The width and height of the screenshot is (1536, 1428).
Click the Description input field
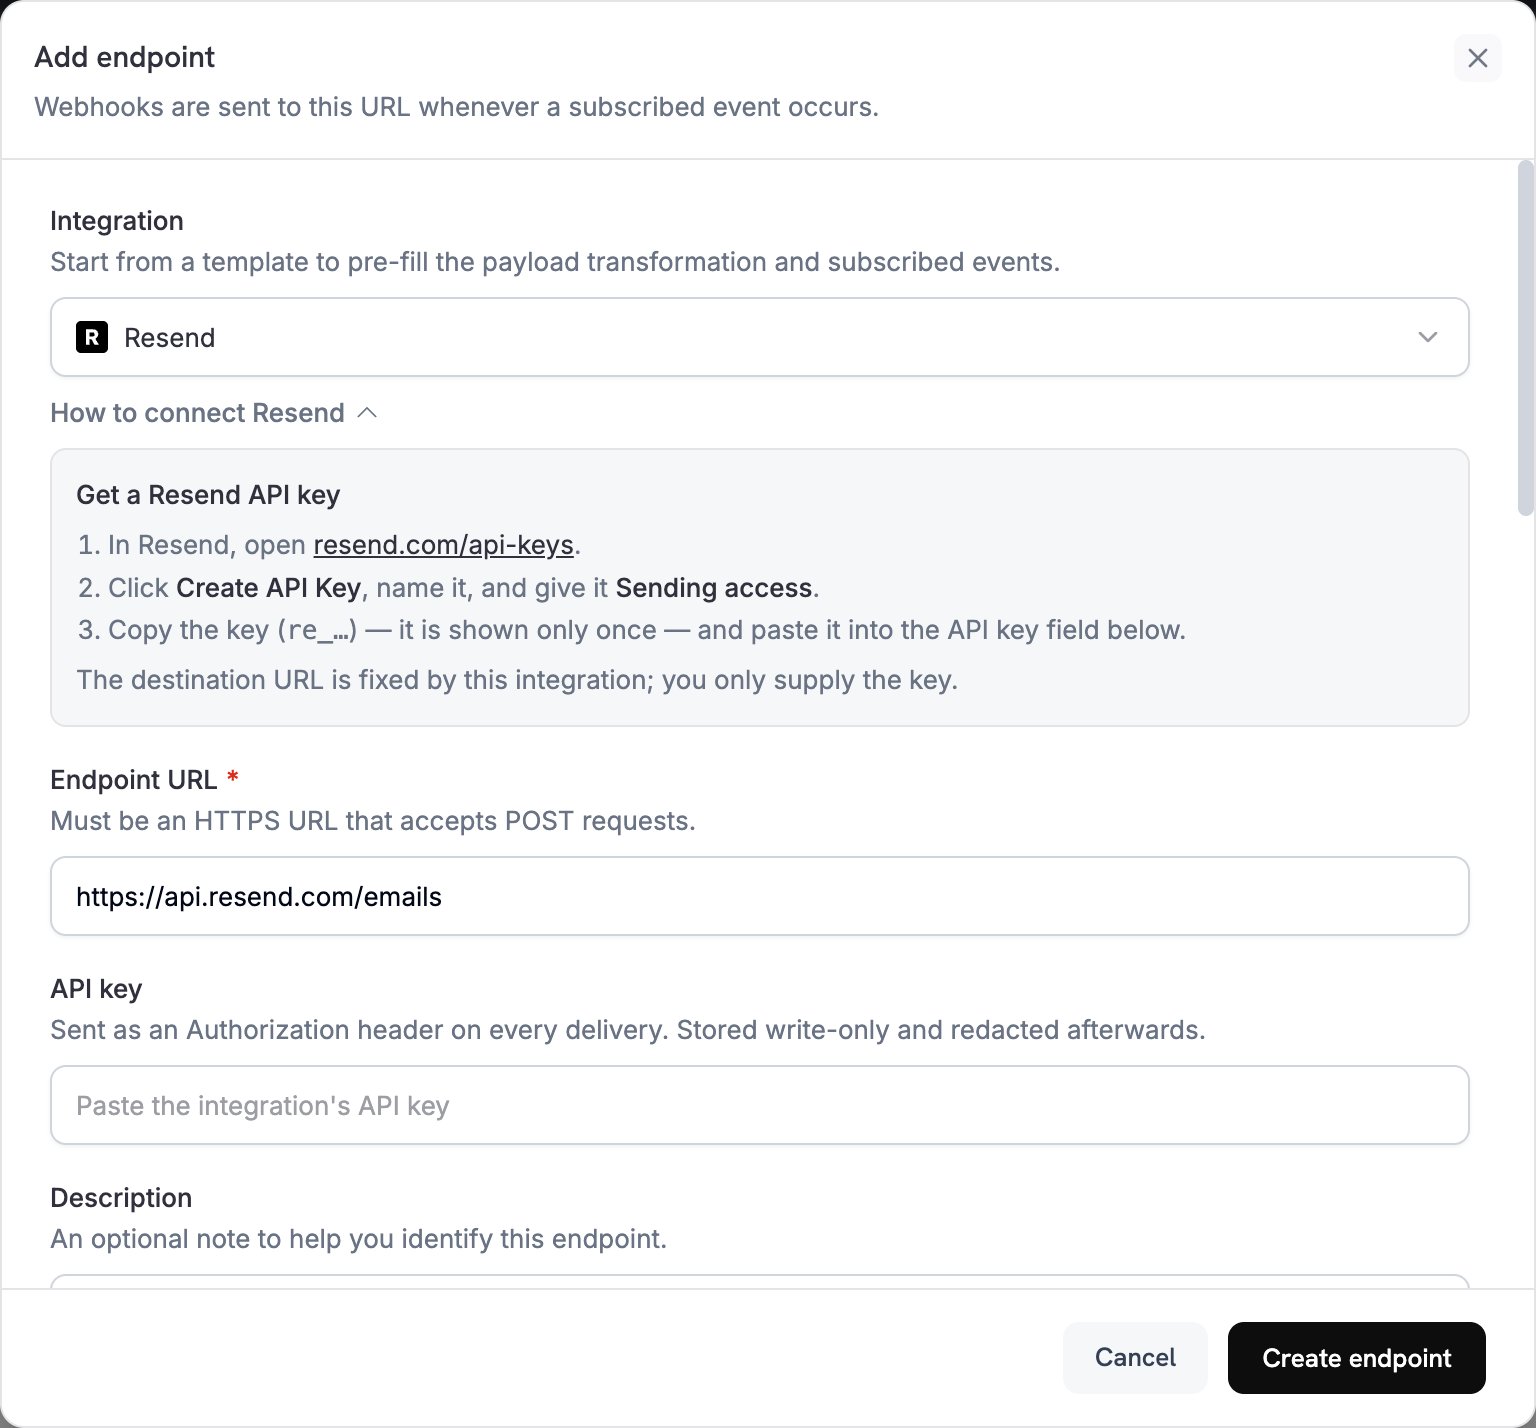pyautogui.click(x=759, y=1281)
